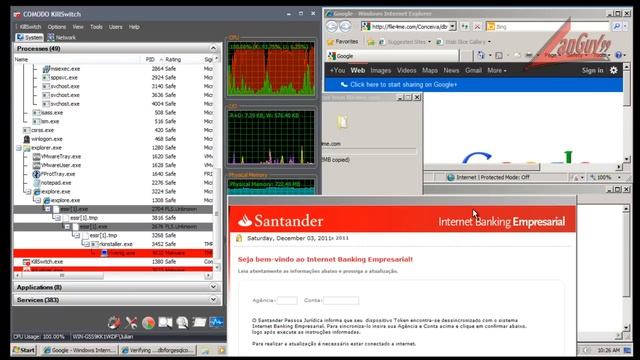Click the blue performance graph icon
The image size is (640, 360).
[x=216, y=322]
